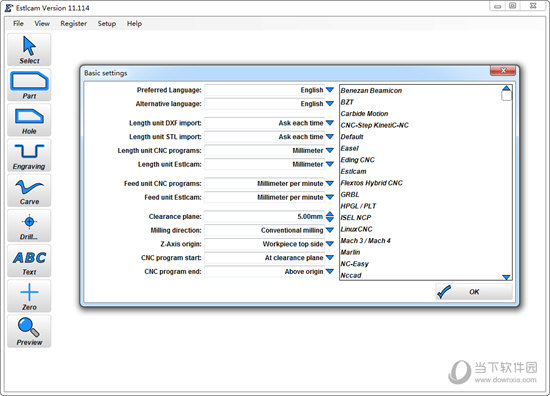Viewport: 550px width, 396px height.
Task: Select Nccad in the controller list
Action: pyautogui.click(x=351, y=276)
